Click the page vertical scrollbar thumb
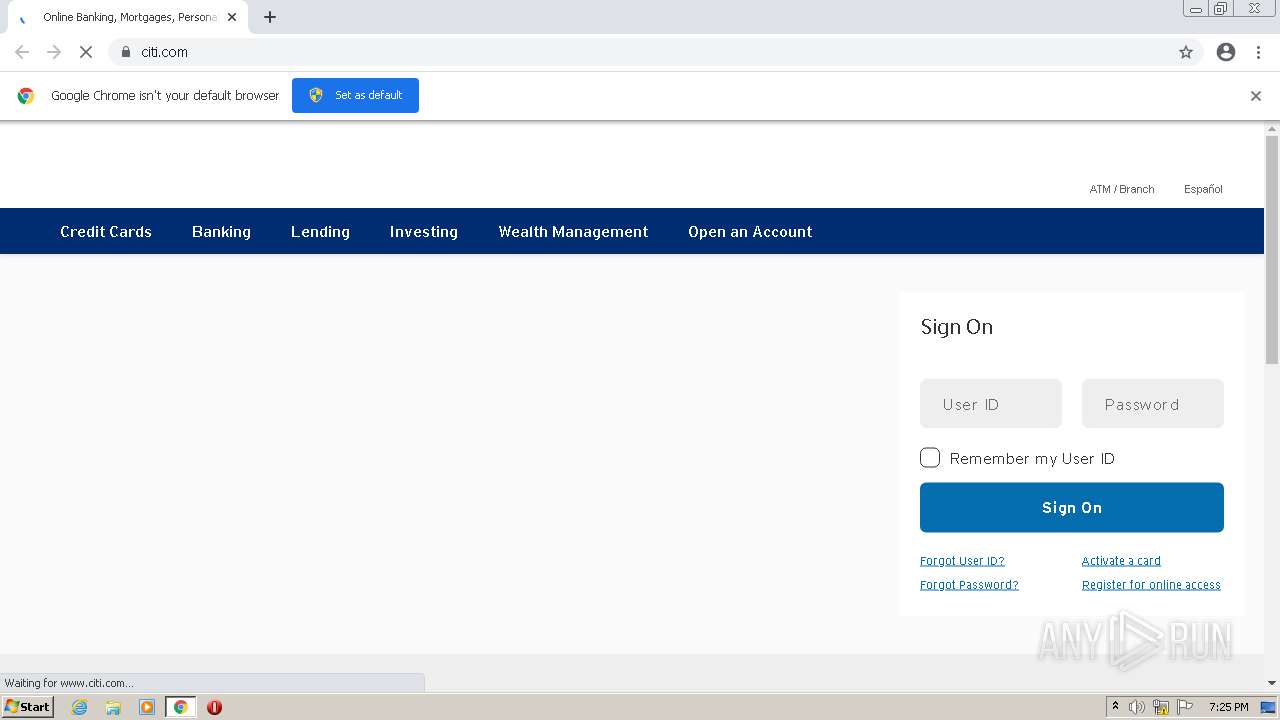The image size is (1280, 720). (1272, 250)
